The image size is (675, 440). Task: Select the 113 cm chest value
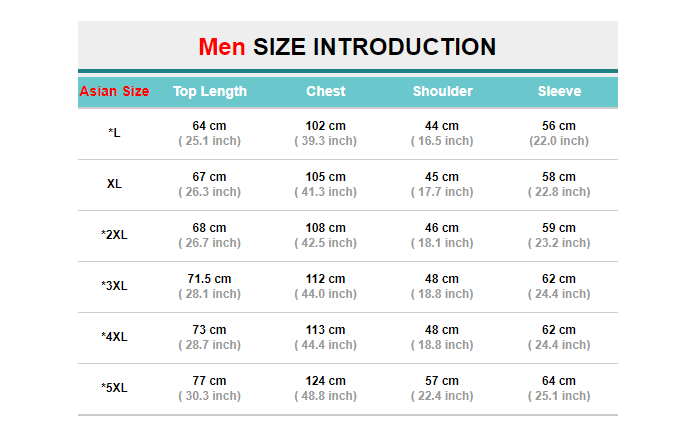click(x=326, y=330)
